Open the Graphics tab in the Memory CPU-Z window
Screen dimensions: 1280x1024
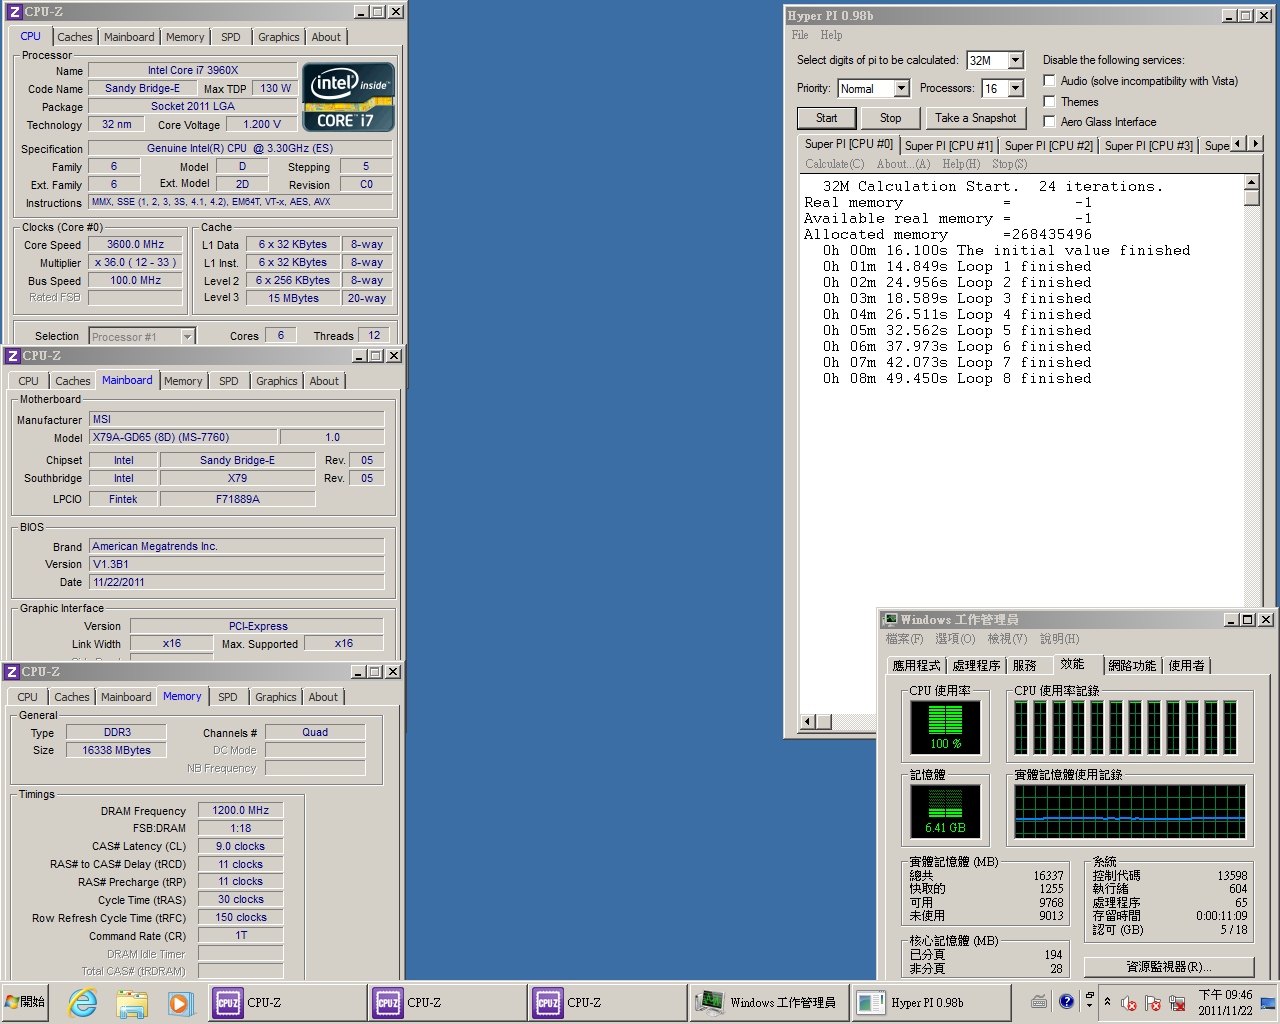[276, 697]
